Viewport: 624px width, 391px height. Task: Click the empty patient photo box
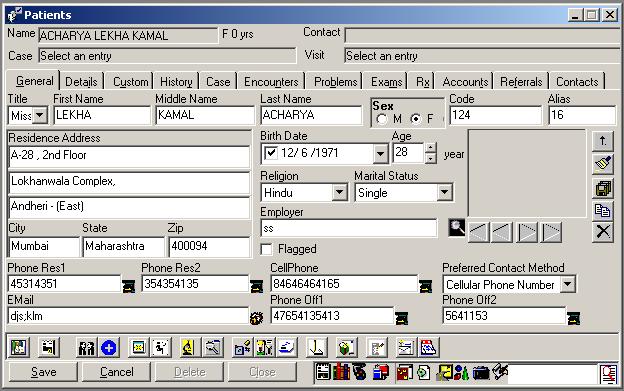pyautogui.click(x=527, y=173)
